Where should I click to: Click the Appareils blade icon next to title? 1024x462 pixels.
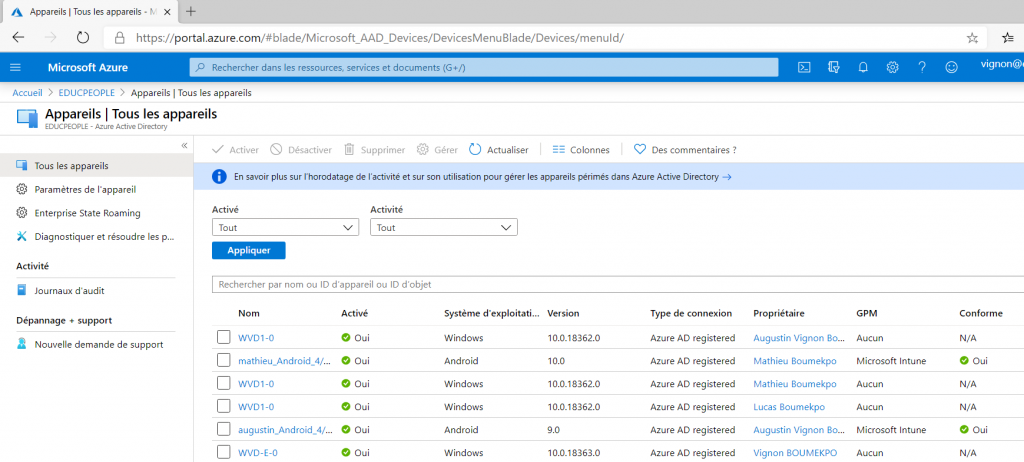click(27, 117)
